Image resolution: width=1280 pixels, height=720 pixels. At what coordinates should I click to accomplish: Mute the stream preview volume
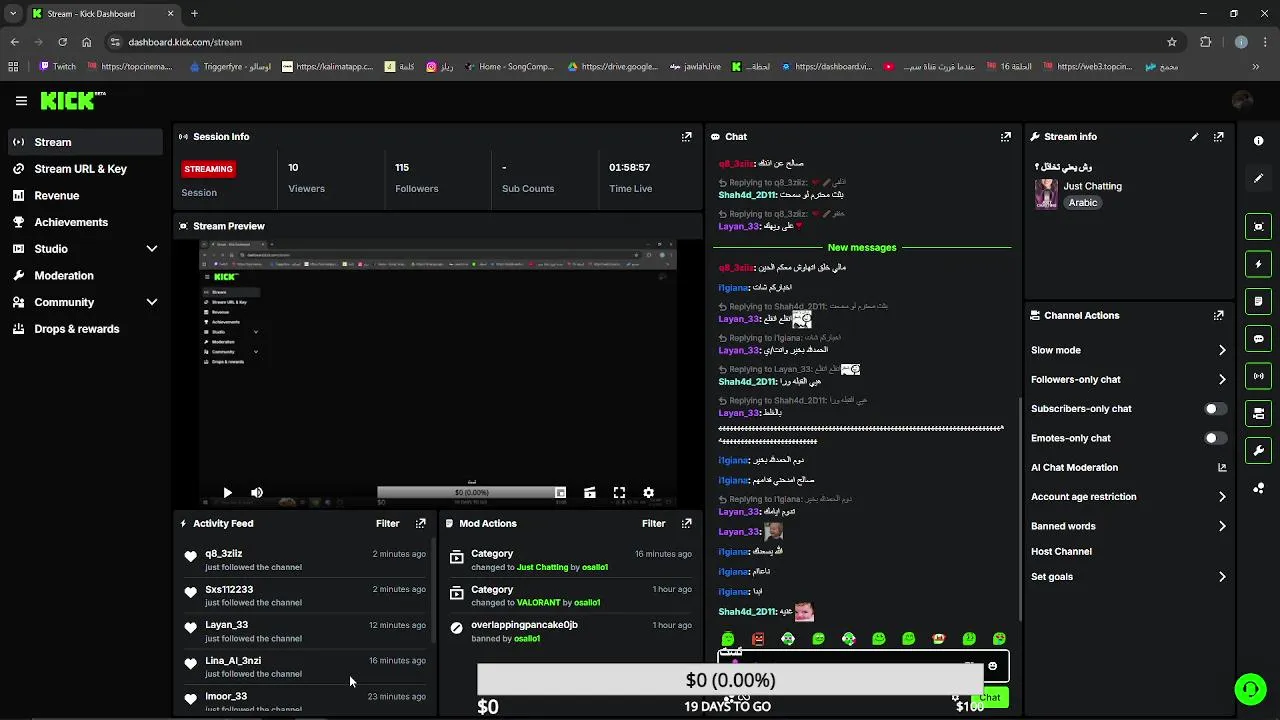(257, 493)
